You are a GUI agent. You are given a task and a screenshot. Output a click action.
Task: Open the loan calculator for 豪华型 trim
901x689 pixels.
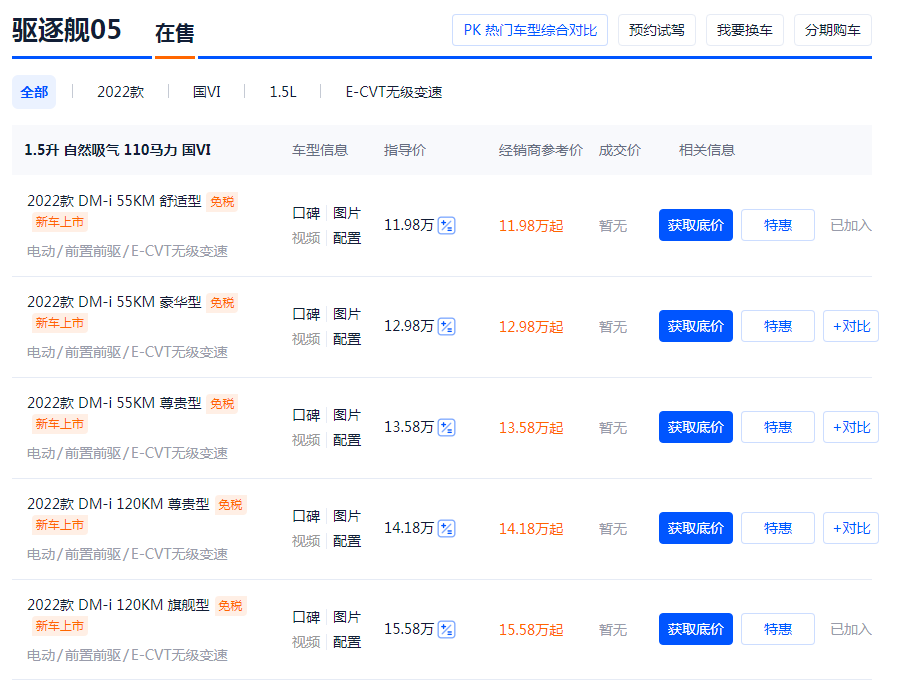pyautogui.click(x=446, y=326)
